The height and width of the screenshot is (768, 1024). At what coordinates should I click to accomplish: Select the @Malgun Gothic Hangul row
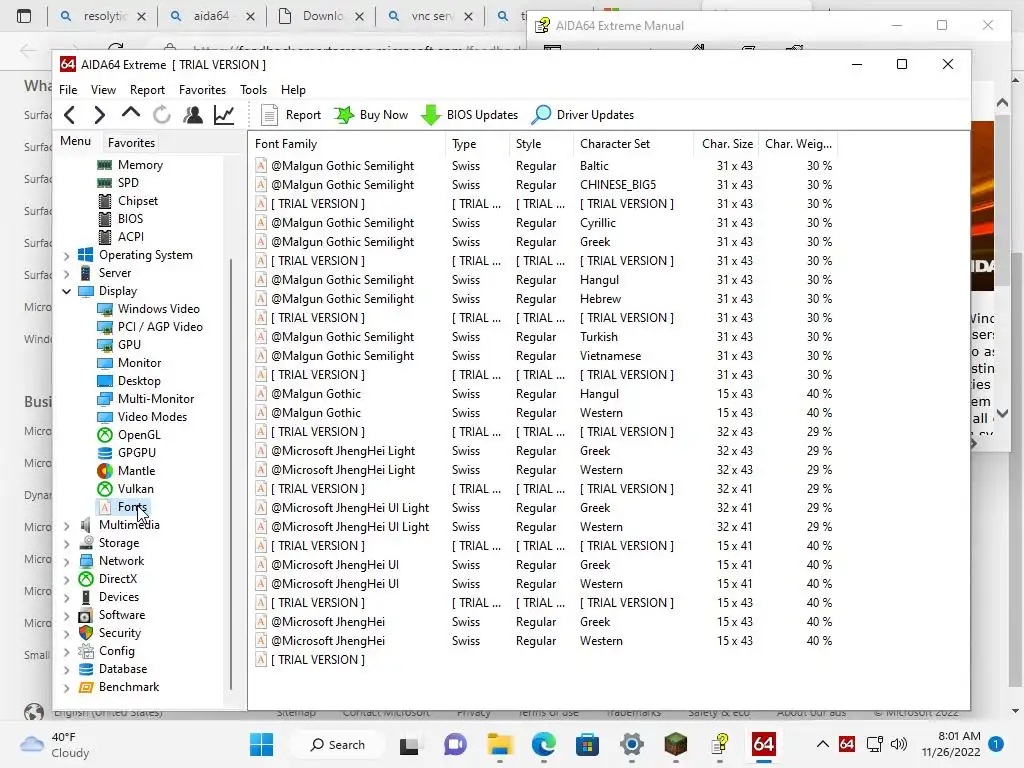click(543, 394)
